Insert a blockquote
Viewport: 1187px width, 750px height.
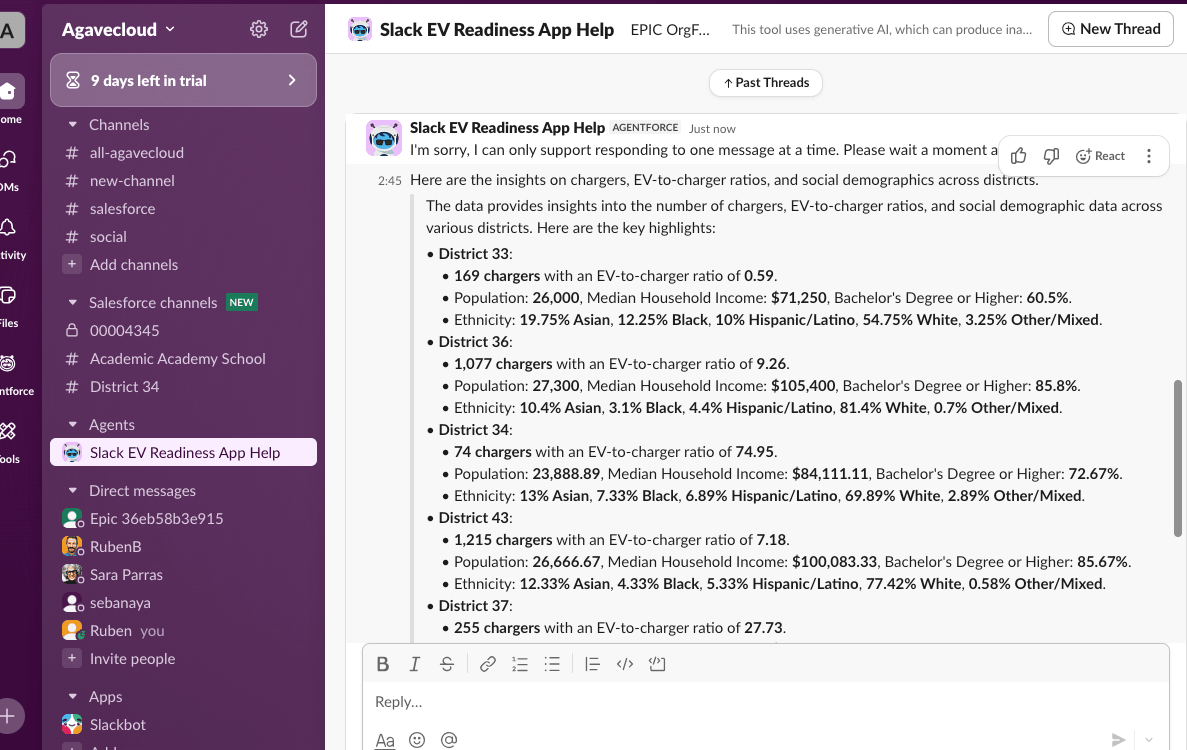(592, 664)
